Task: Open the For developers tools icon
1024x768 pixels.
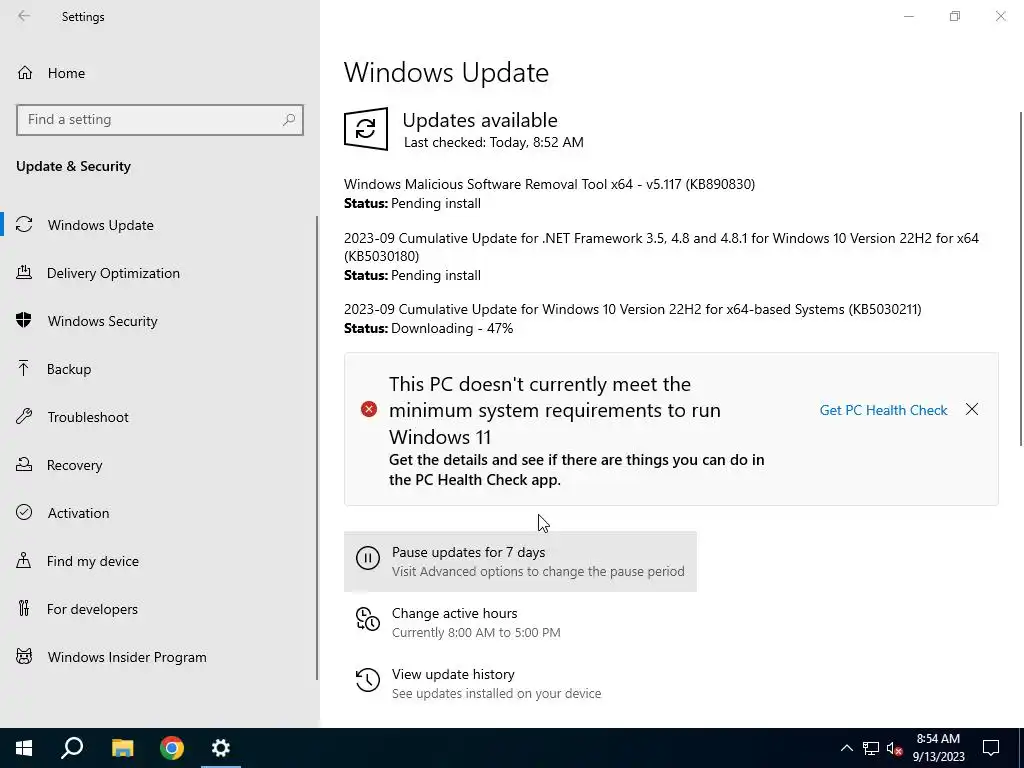Action: pyautogui.click(x=24, y=609)
